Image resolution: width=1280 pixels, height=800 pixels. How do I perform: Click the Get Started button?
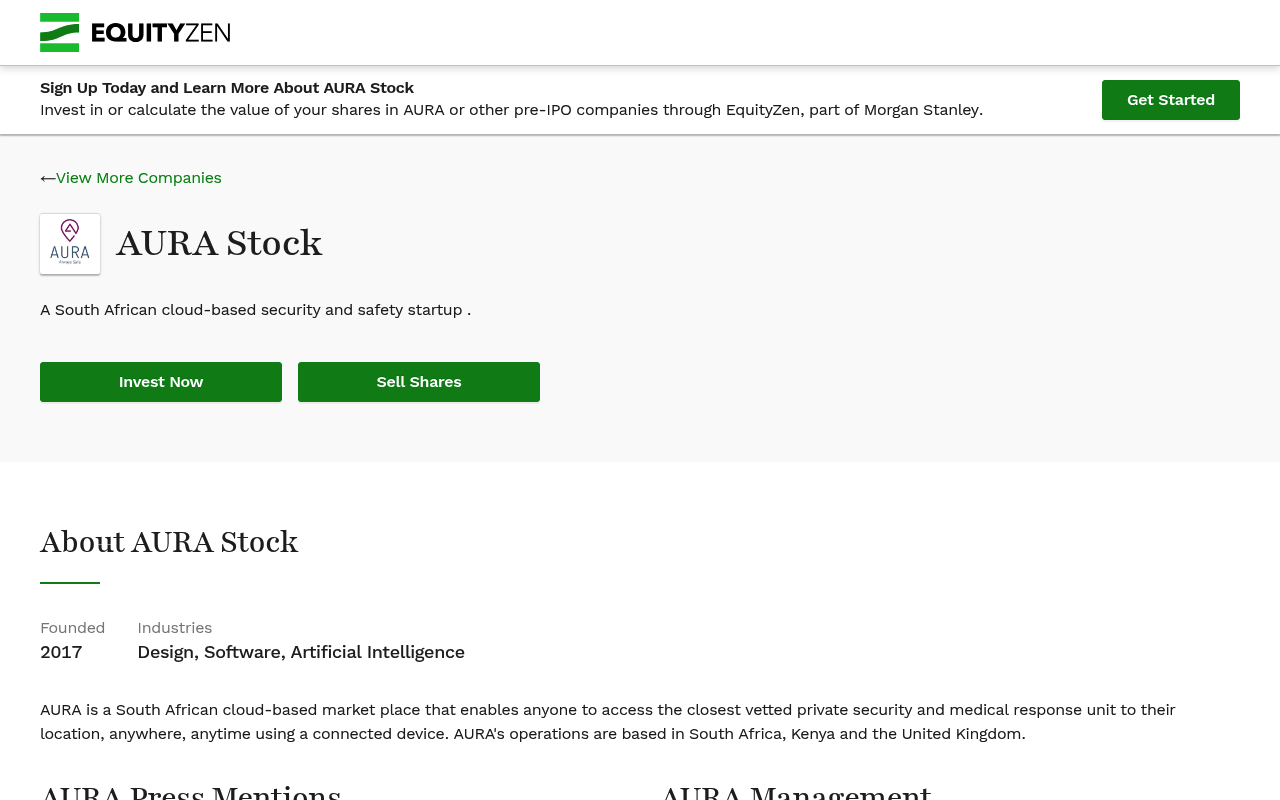coord(1171,100)
